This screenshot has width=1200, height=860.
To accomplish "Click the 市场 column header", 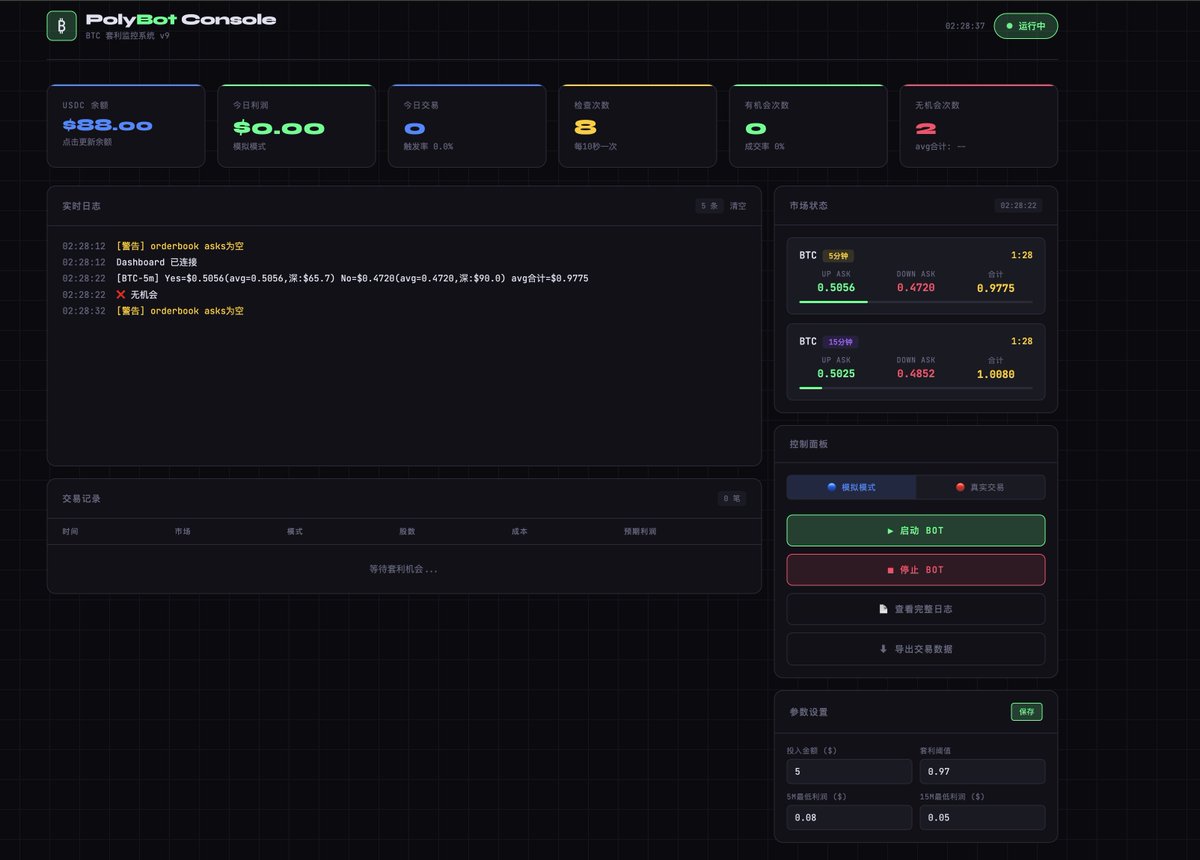I will coord(183,532).
